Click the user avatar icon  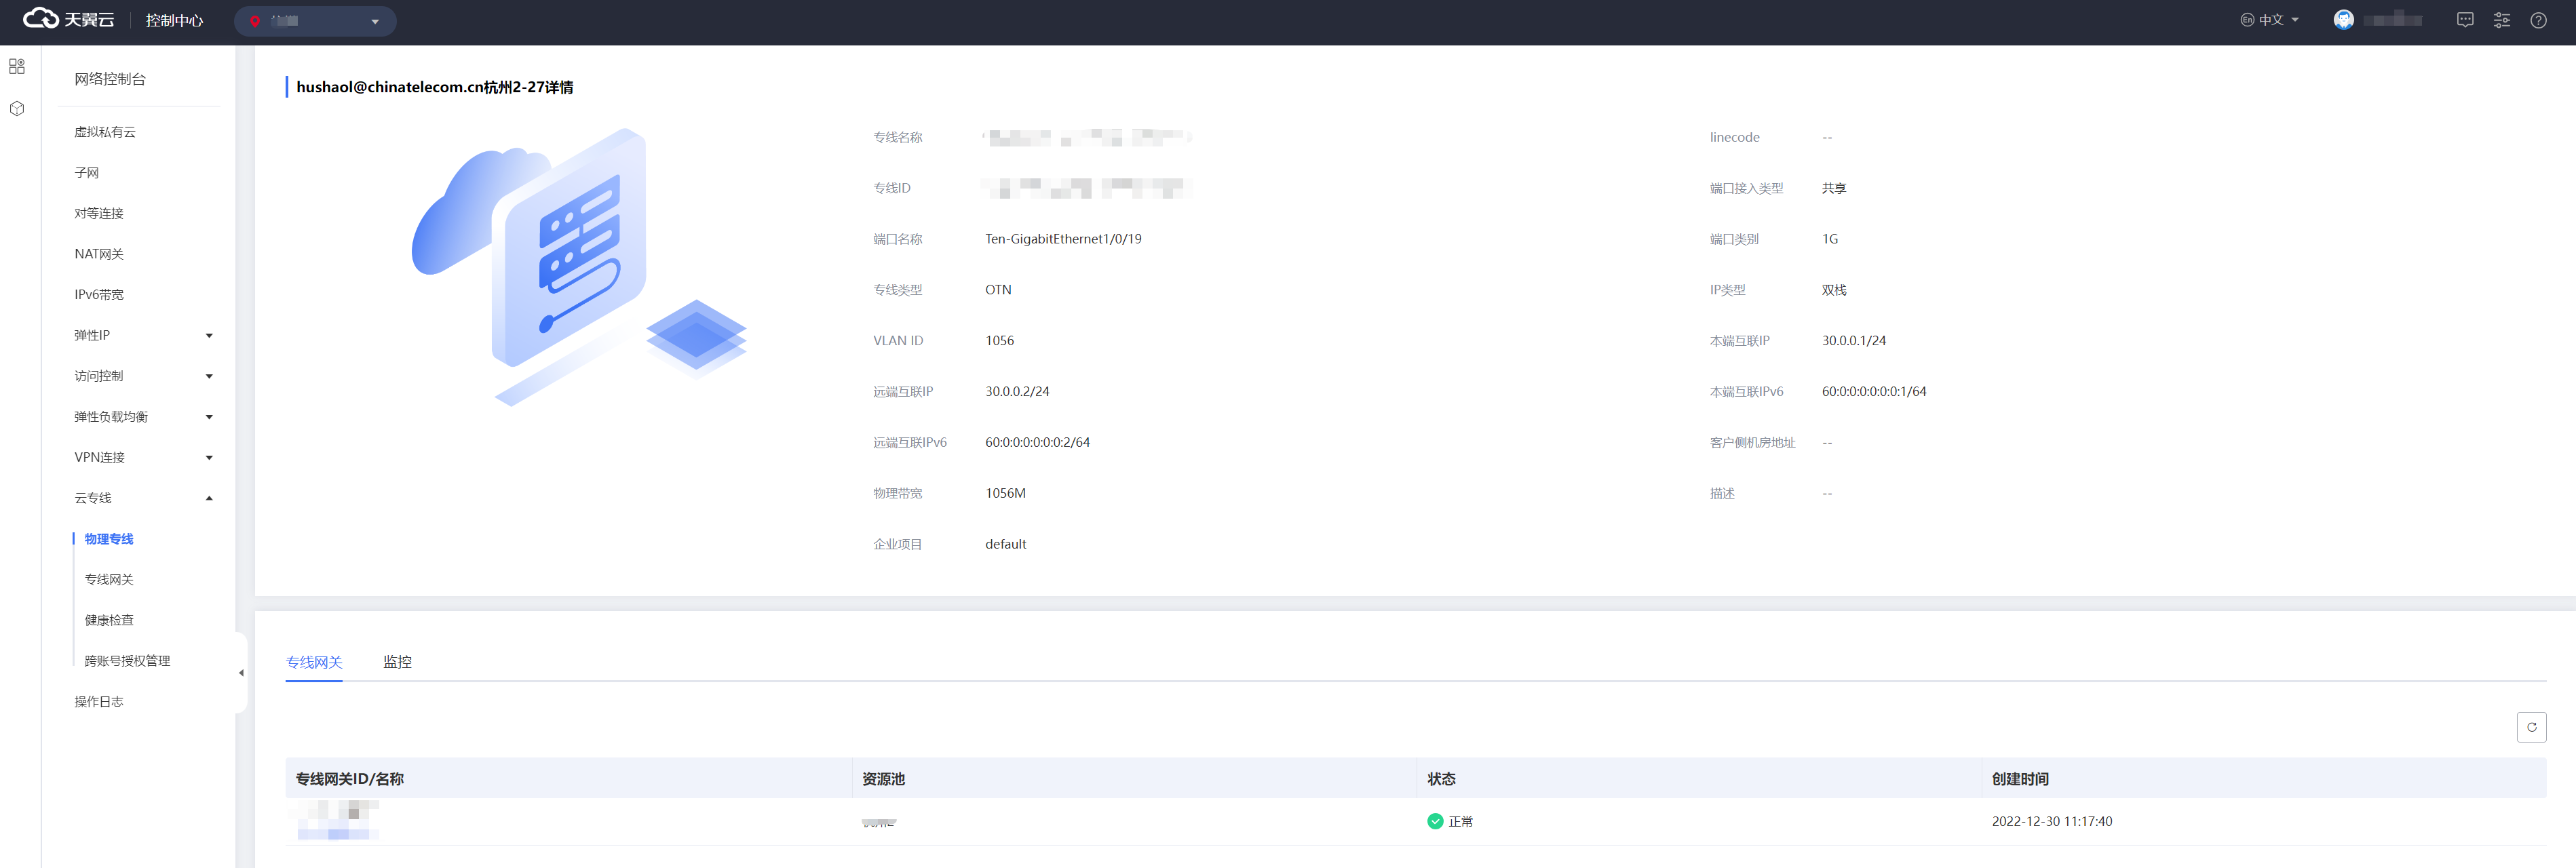2343,20
